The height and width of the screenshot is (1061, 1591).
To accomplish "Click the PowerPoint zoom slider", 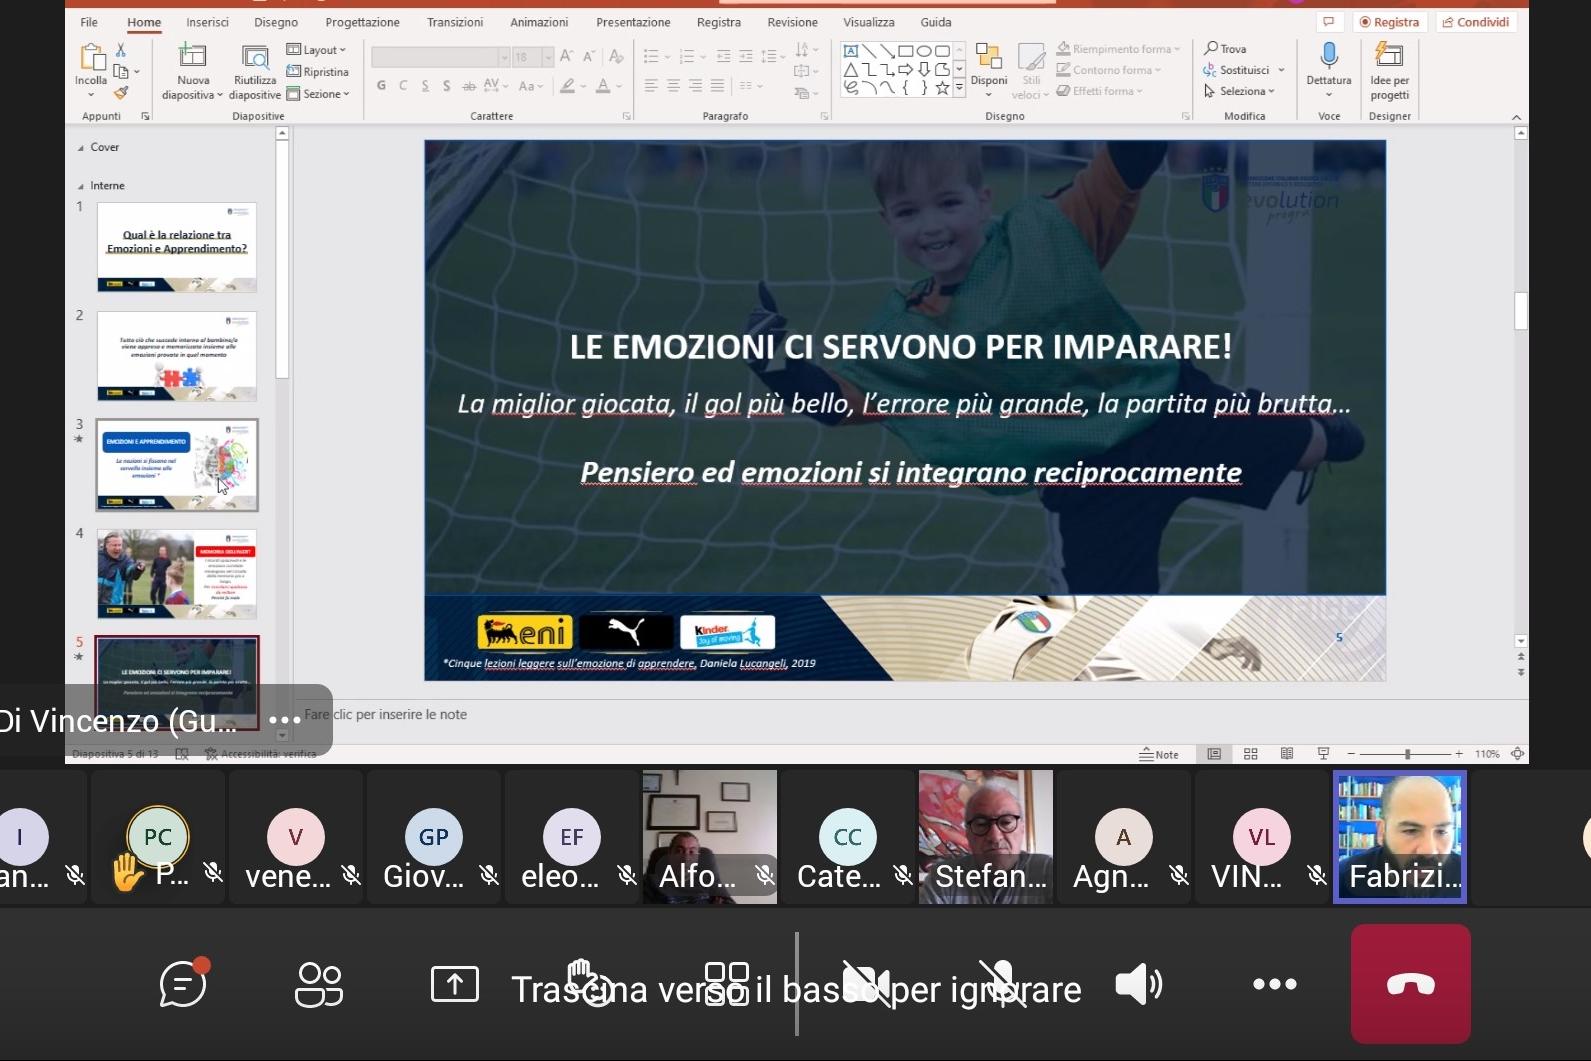I will point(1407,754).
